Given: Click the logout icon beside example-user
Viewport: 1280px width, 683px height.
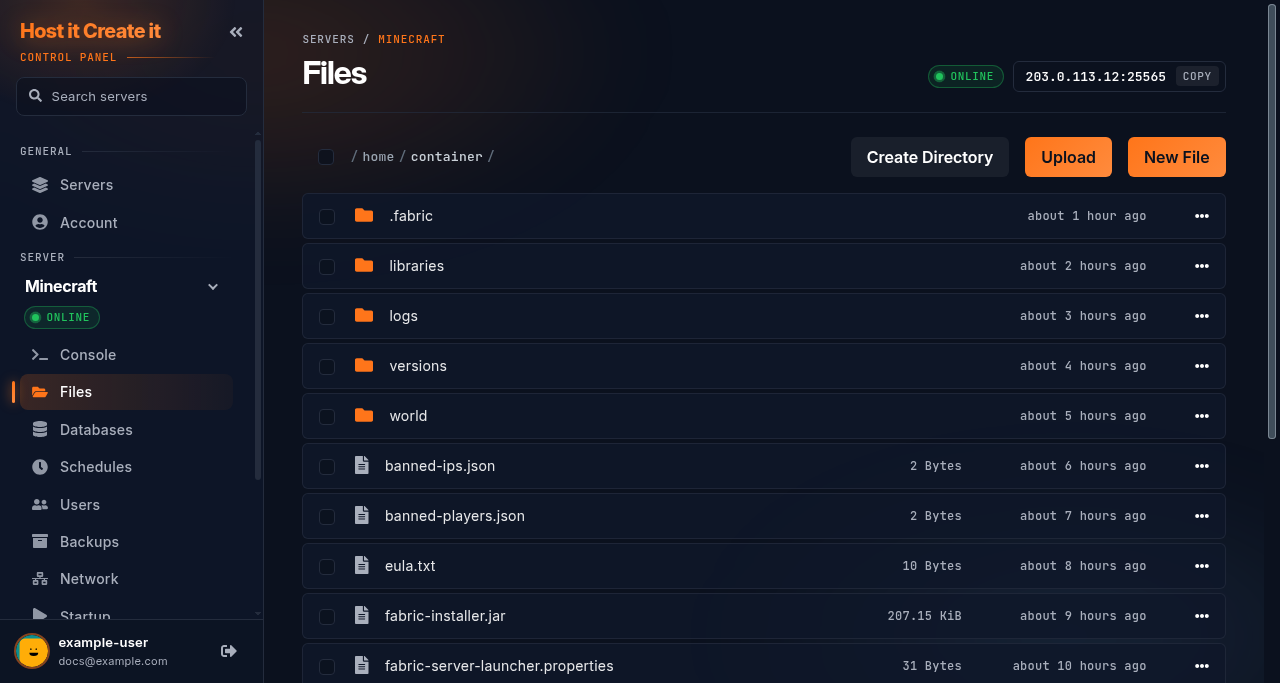Looking at the screenshot, I should pyautogui.click(x=229, y=651).
